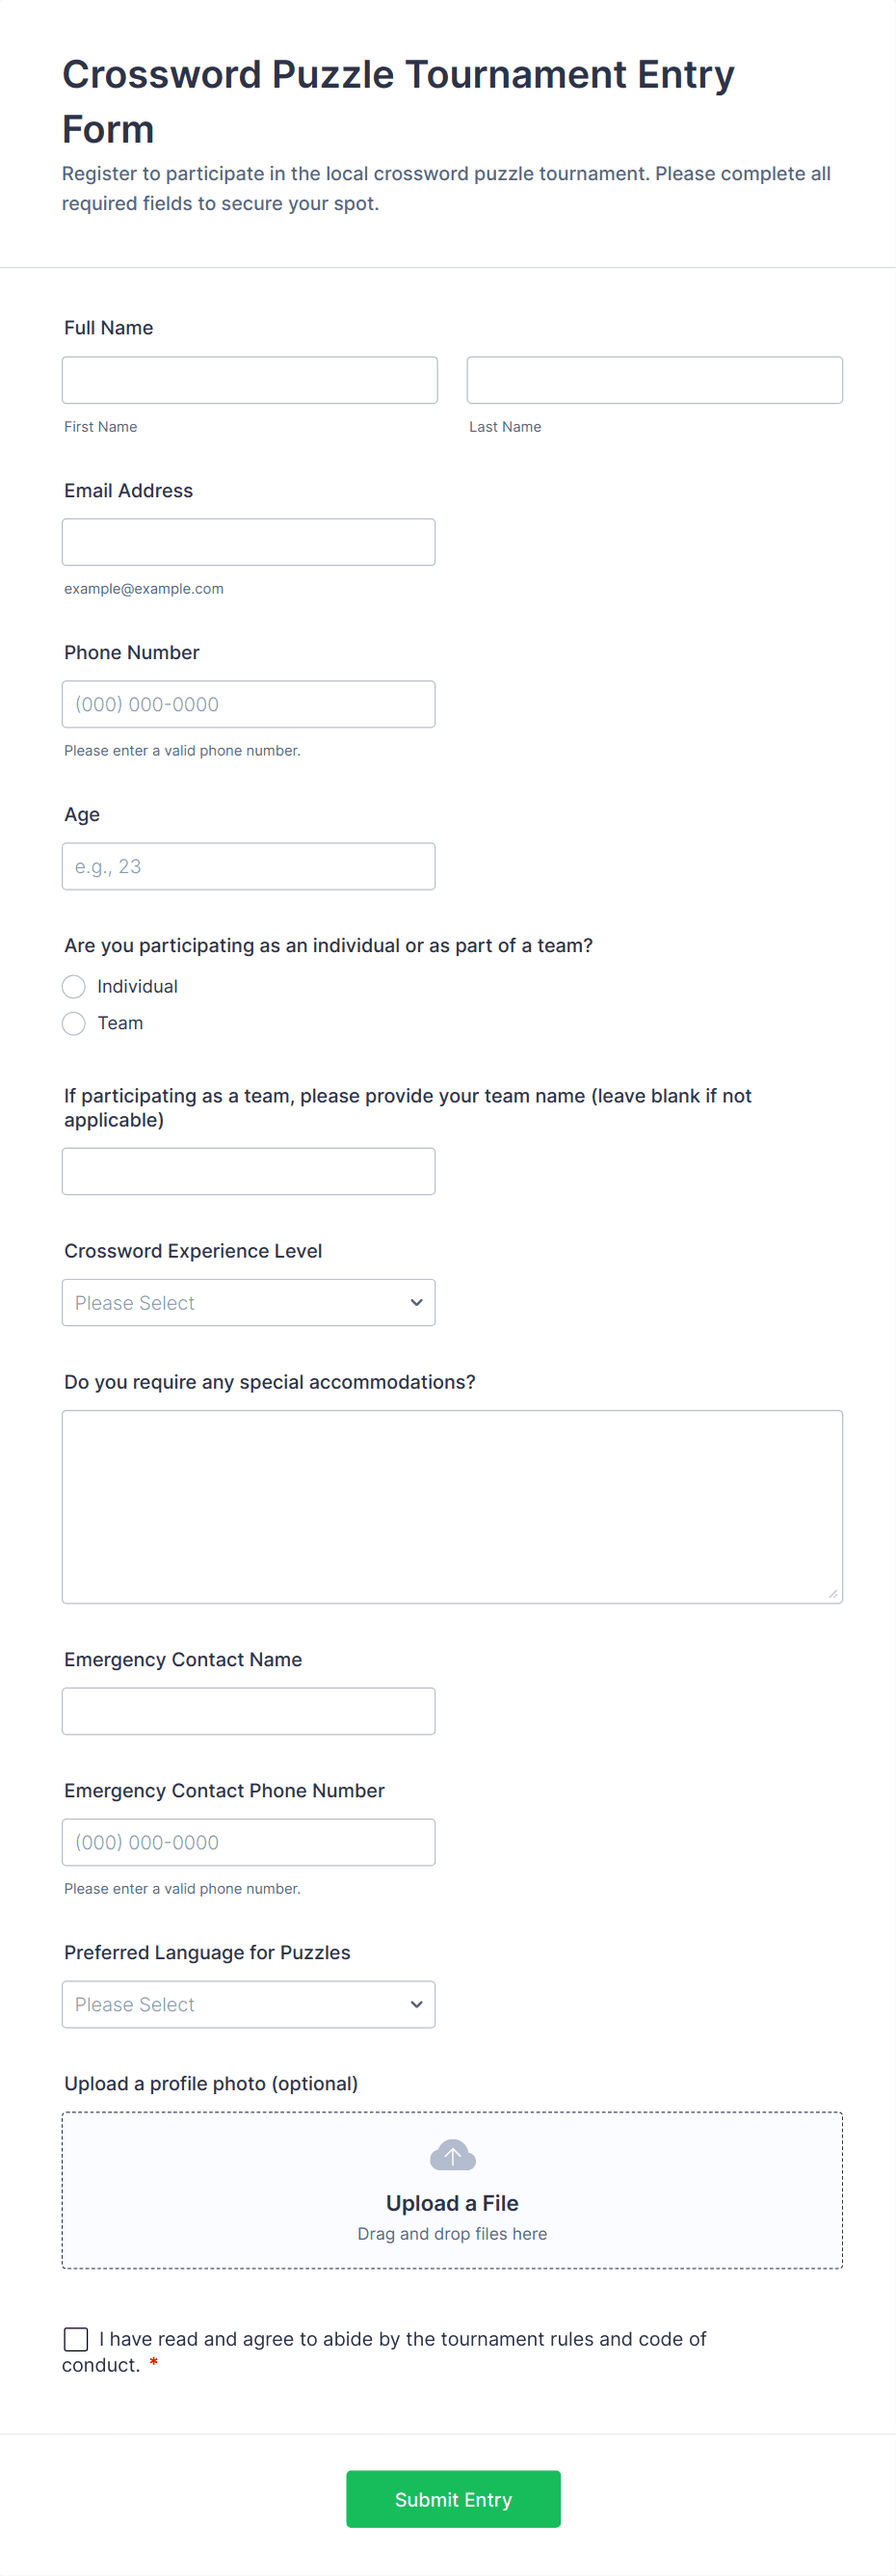Click the Preferred Language dropdown chevron arrow

pos(416,2004)
